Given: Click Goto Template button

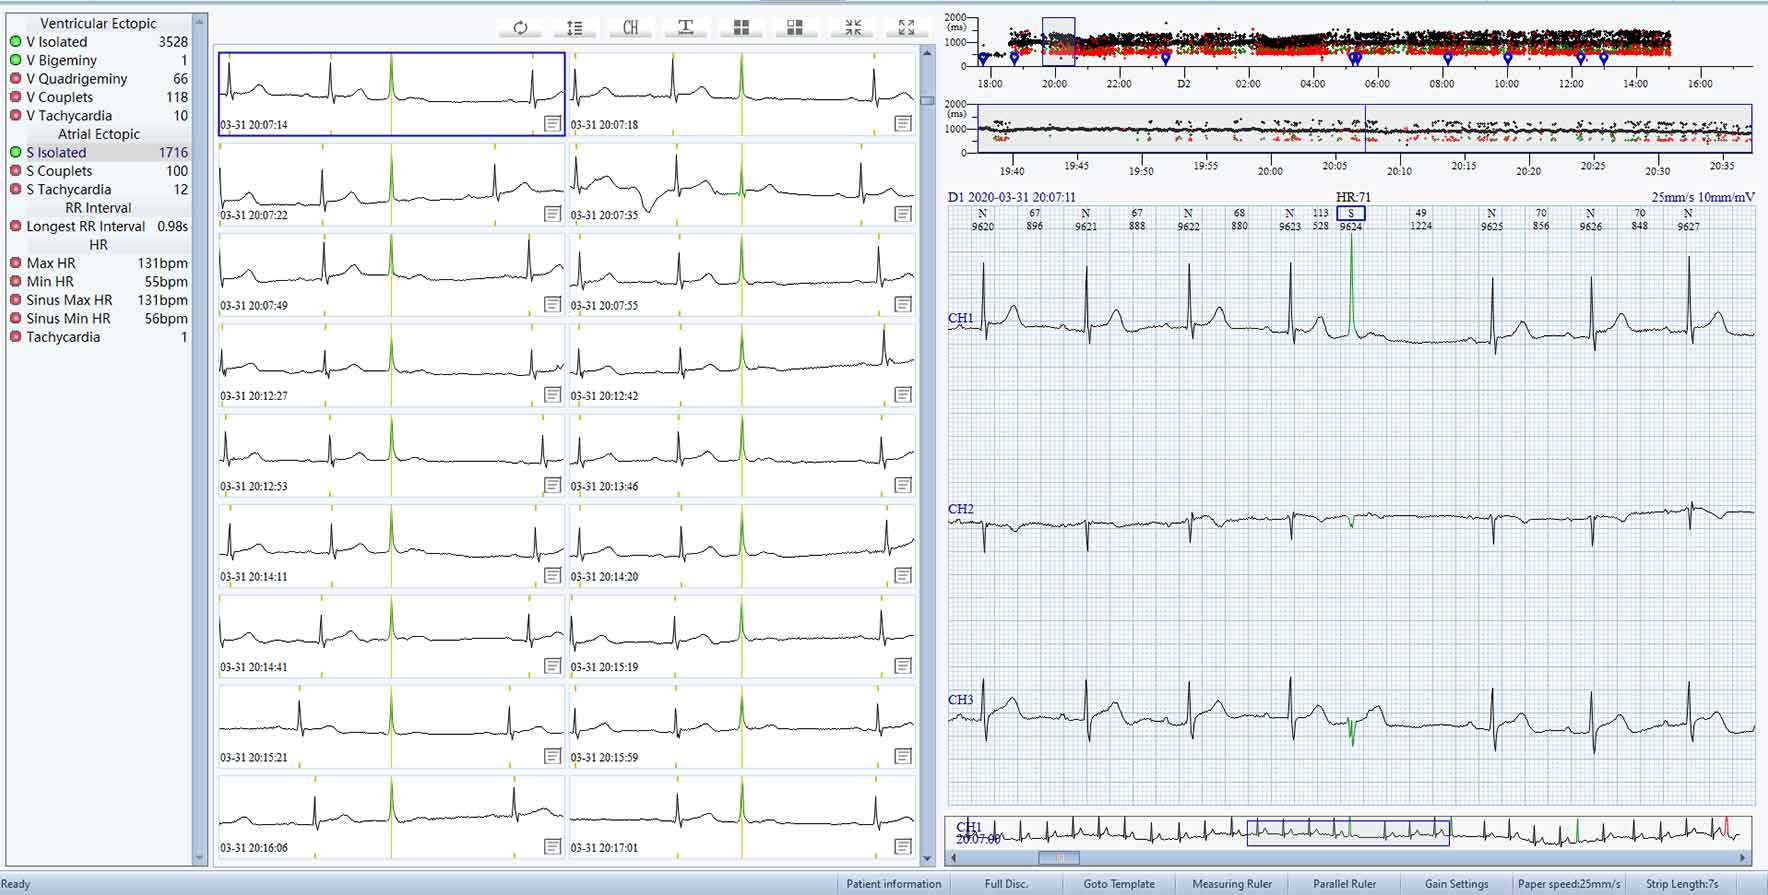Looking at the screenshot, I should (1118, 884).
